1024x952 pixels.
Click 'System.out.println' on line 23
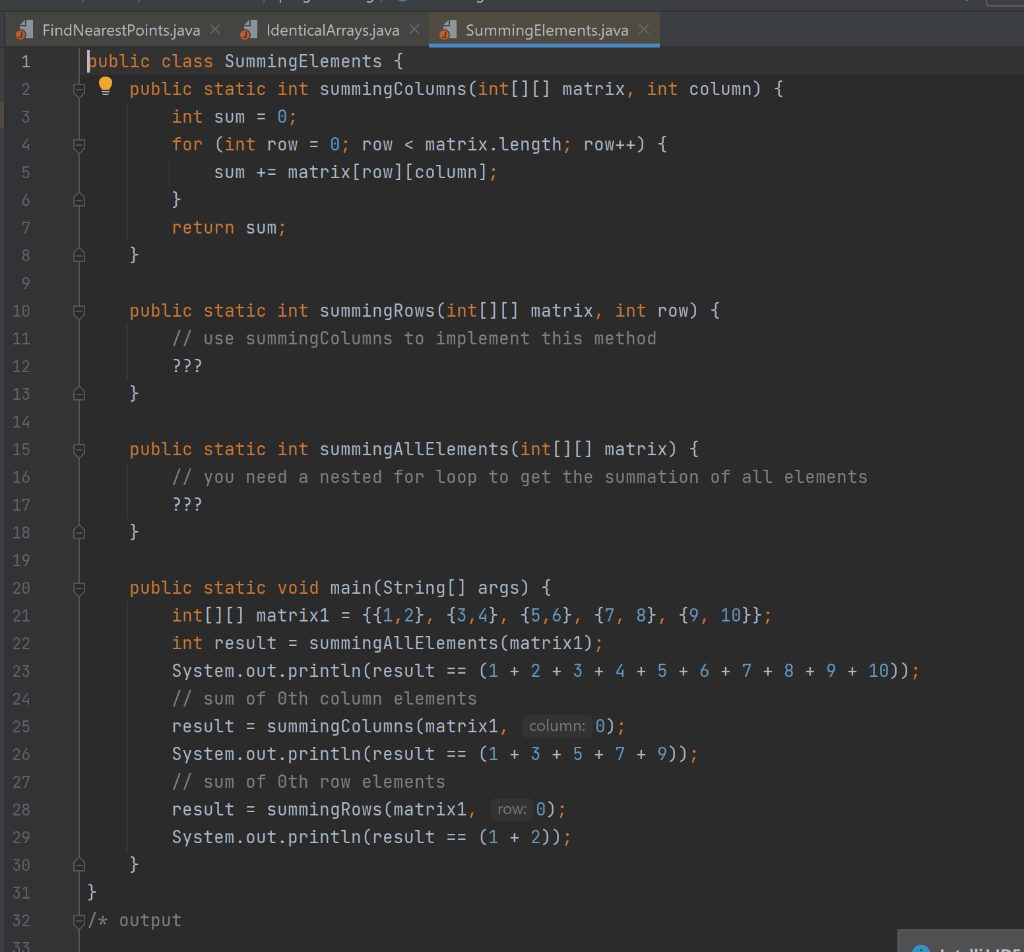[266, 671]
